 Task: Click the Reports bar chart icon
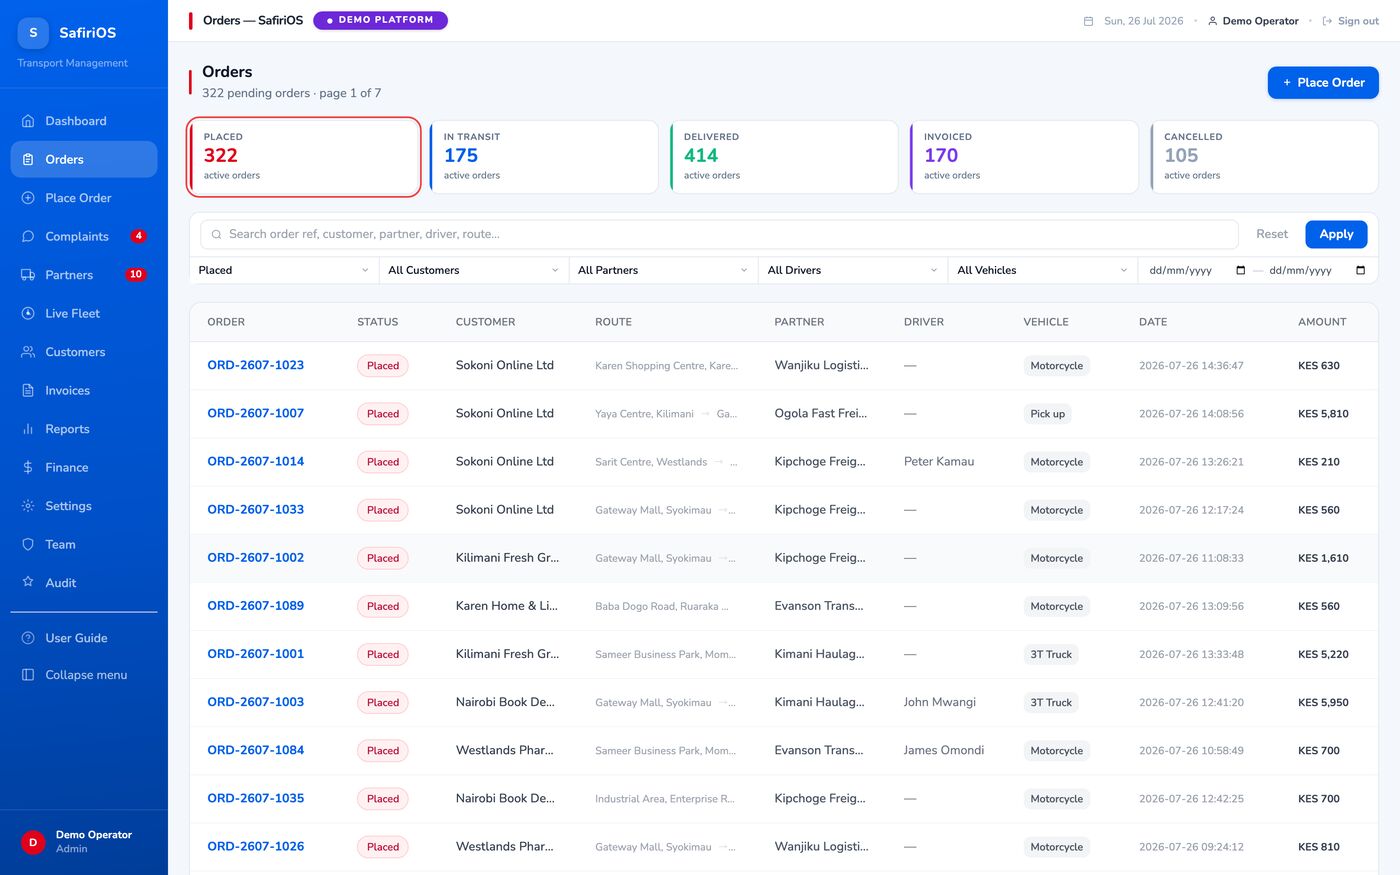pos(28,429)
